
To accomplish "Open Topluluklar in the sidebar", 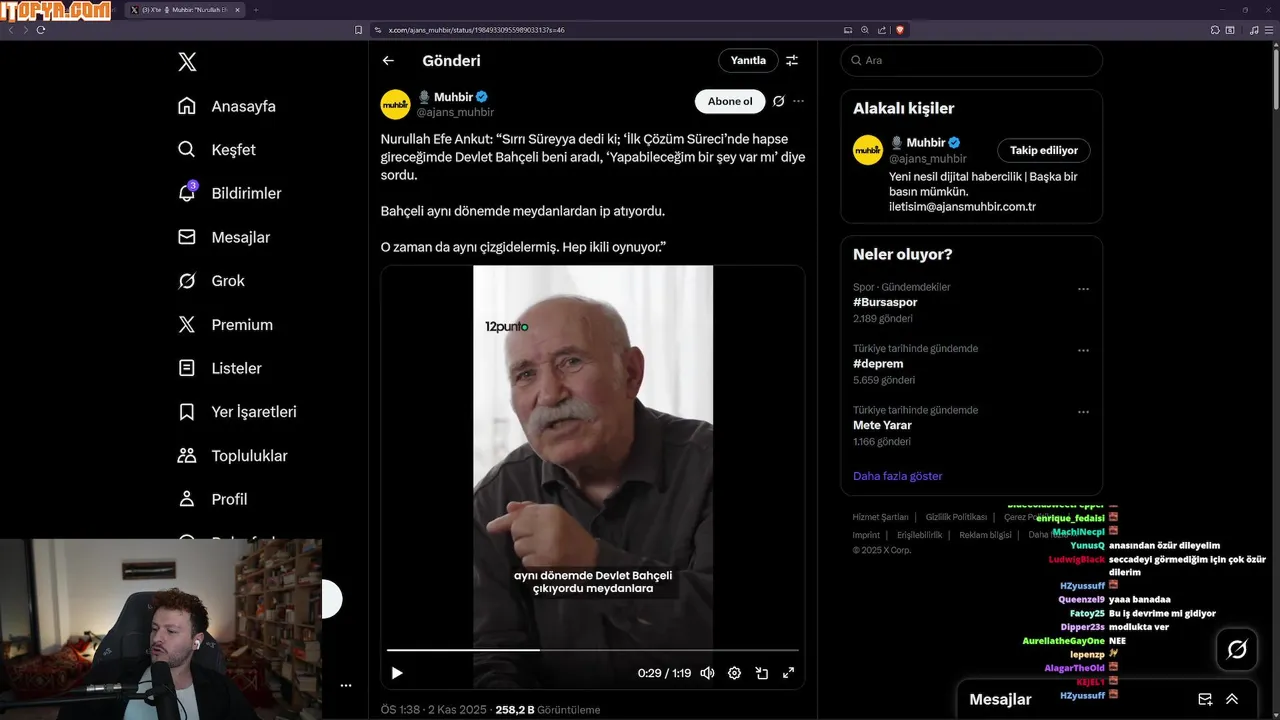I will point(232,456).
